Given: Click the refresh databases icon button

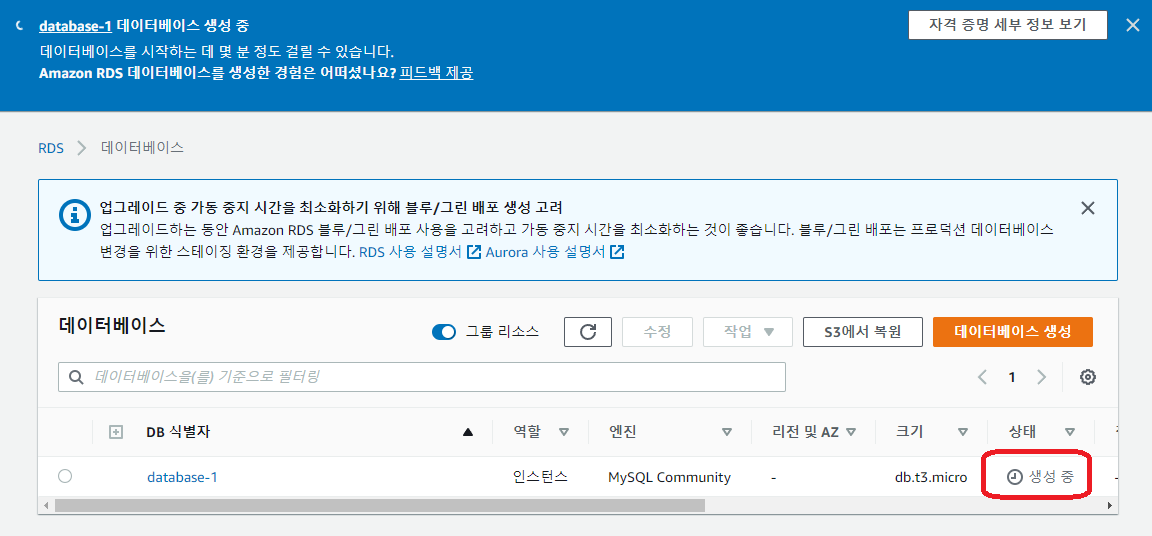Looking at the screenshot, I should (588, 332).
